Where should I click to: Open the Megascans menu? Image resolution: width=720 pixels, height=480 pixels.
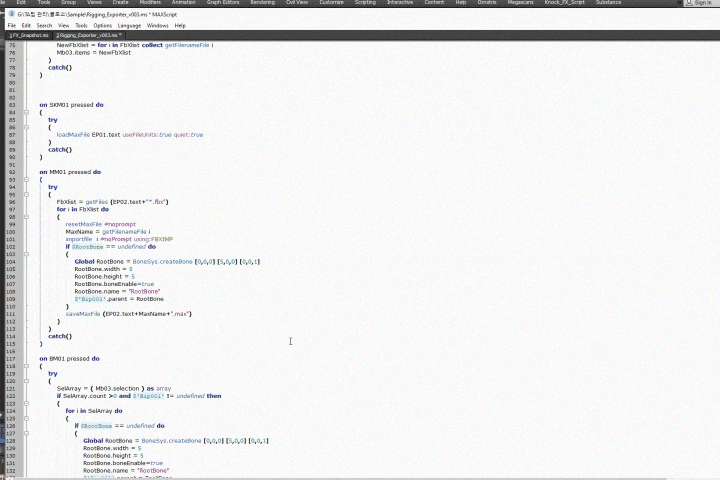pyautogui.click(x=520, y=2)
